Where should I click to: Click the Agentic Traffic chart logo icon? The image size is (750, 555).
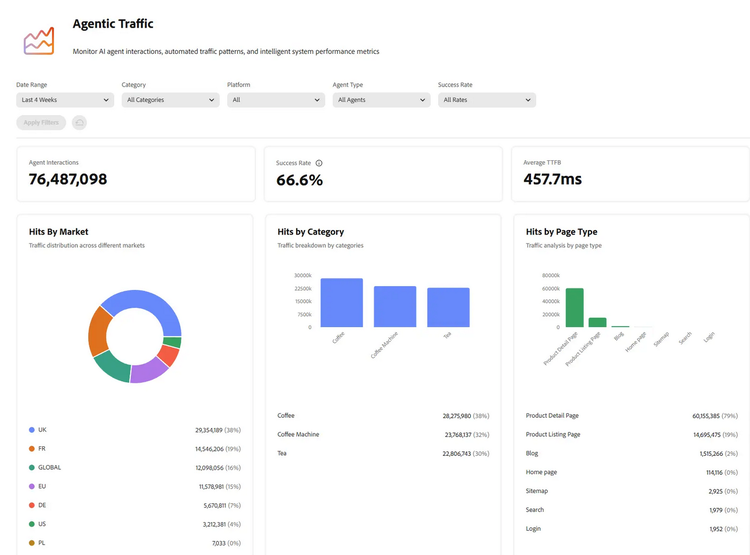point(39,41)
